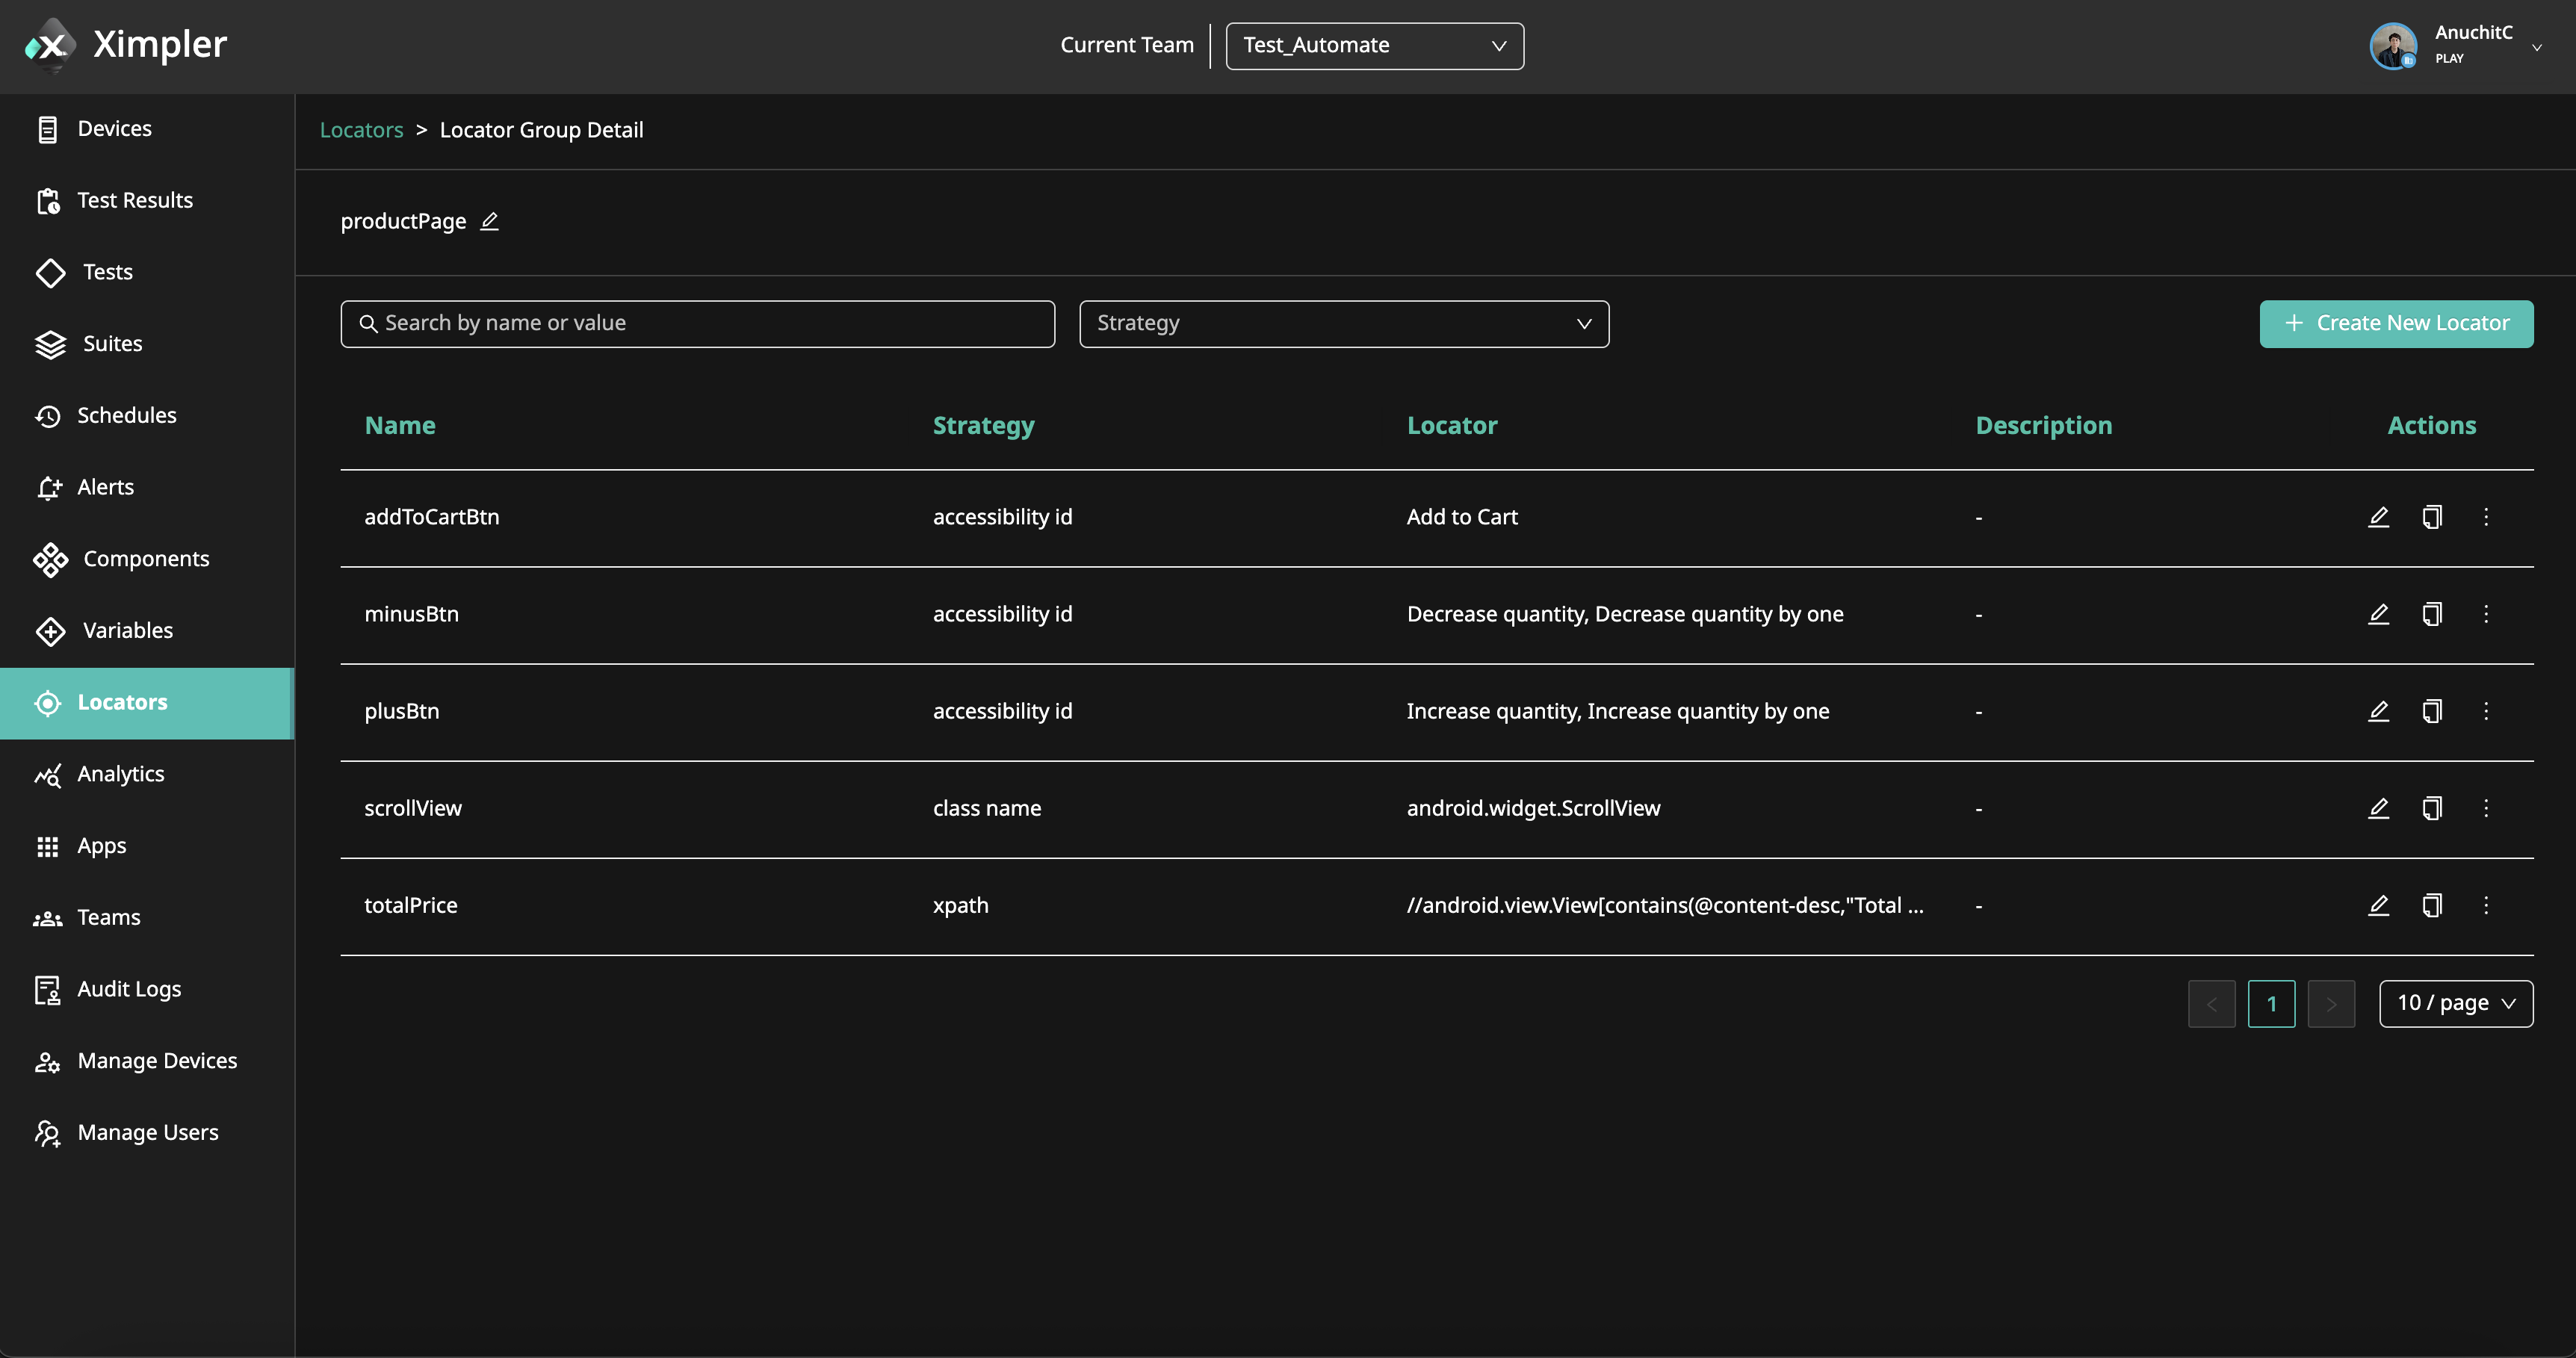This screenshot has height=1358, width=2576.
Task: Open more actions for plusBtn row
Action: 2487,711
